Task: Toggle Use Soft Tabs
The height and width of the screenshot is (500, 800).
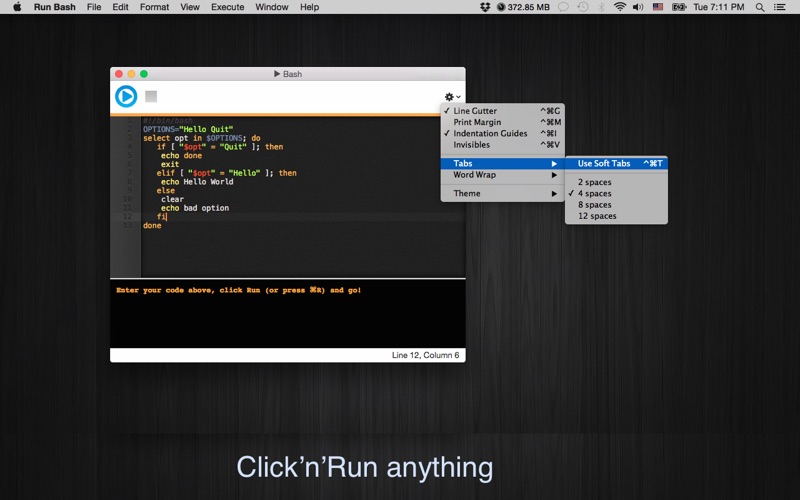Action: point(616,163)
